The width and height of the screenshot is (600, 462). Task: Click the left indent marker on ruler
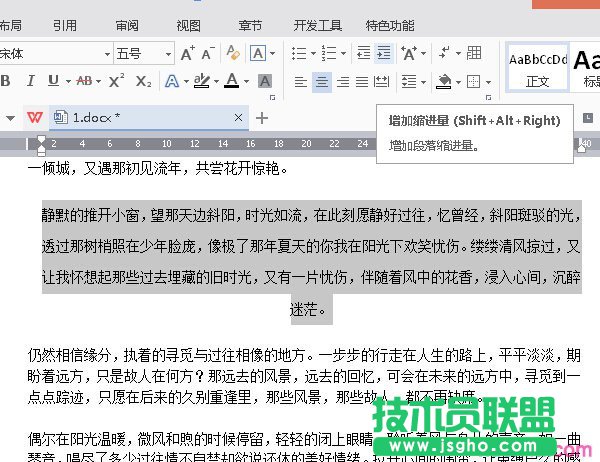pos(41,153)
